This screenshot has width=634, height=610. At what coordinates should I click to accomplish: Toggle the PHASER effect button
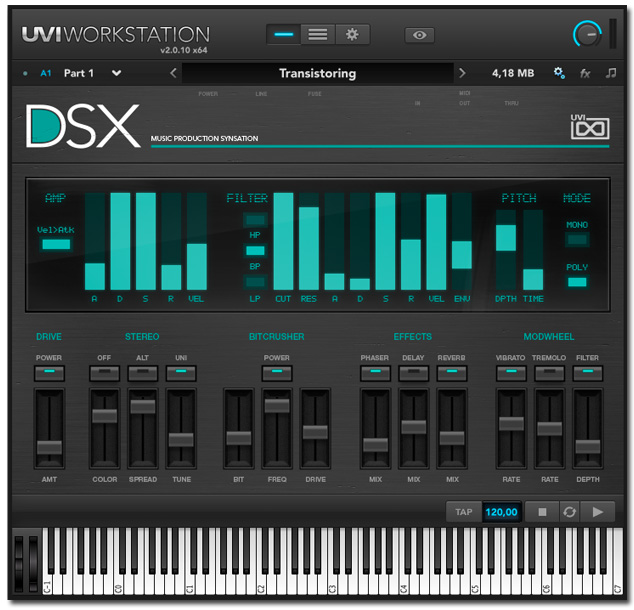coord(375,373)
